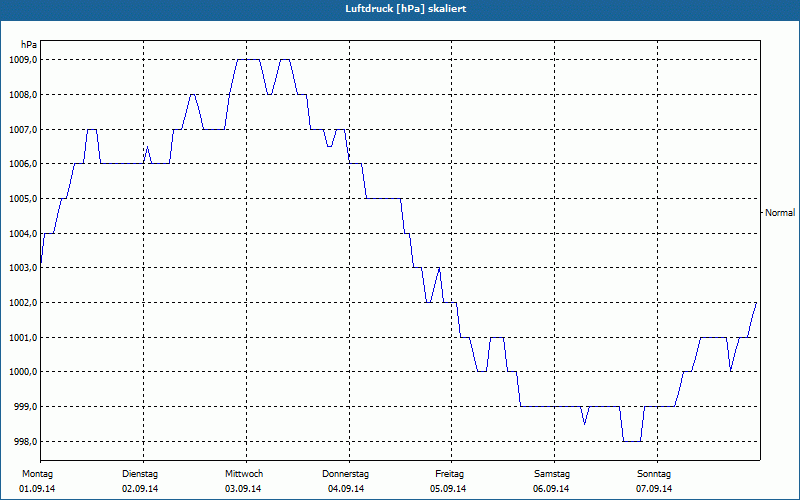Click the 1004,0 y-axis value

(23, 234)
